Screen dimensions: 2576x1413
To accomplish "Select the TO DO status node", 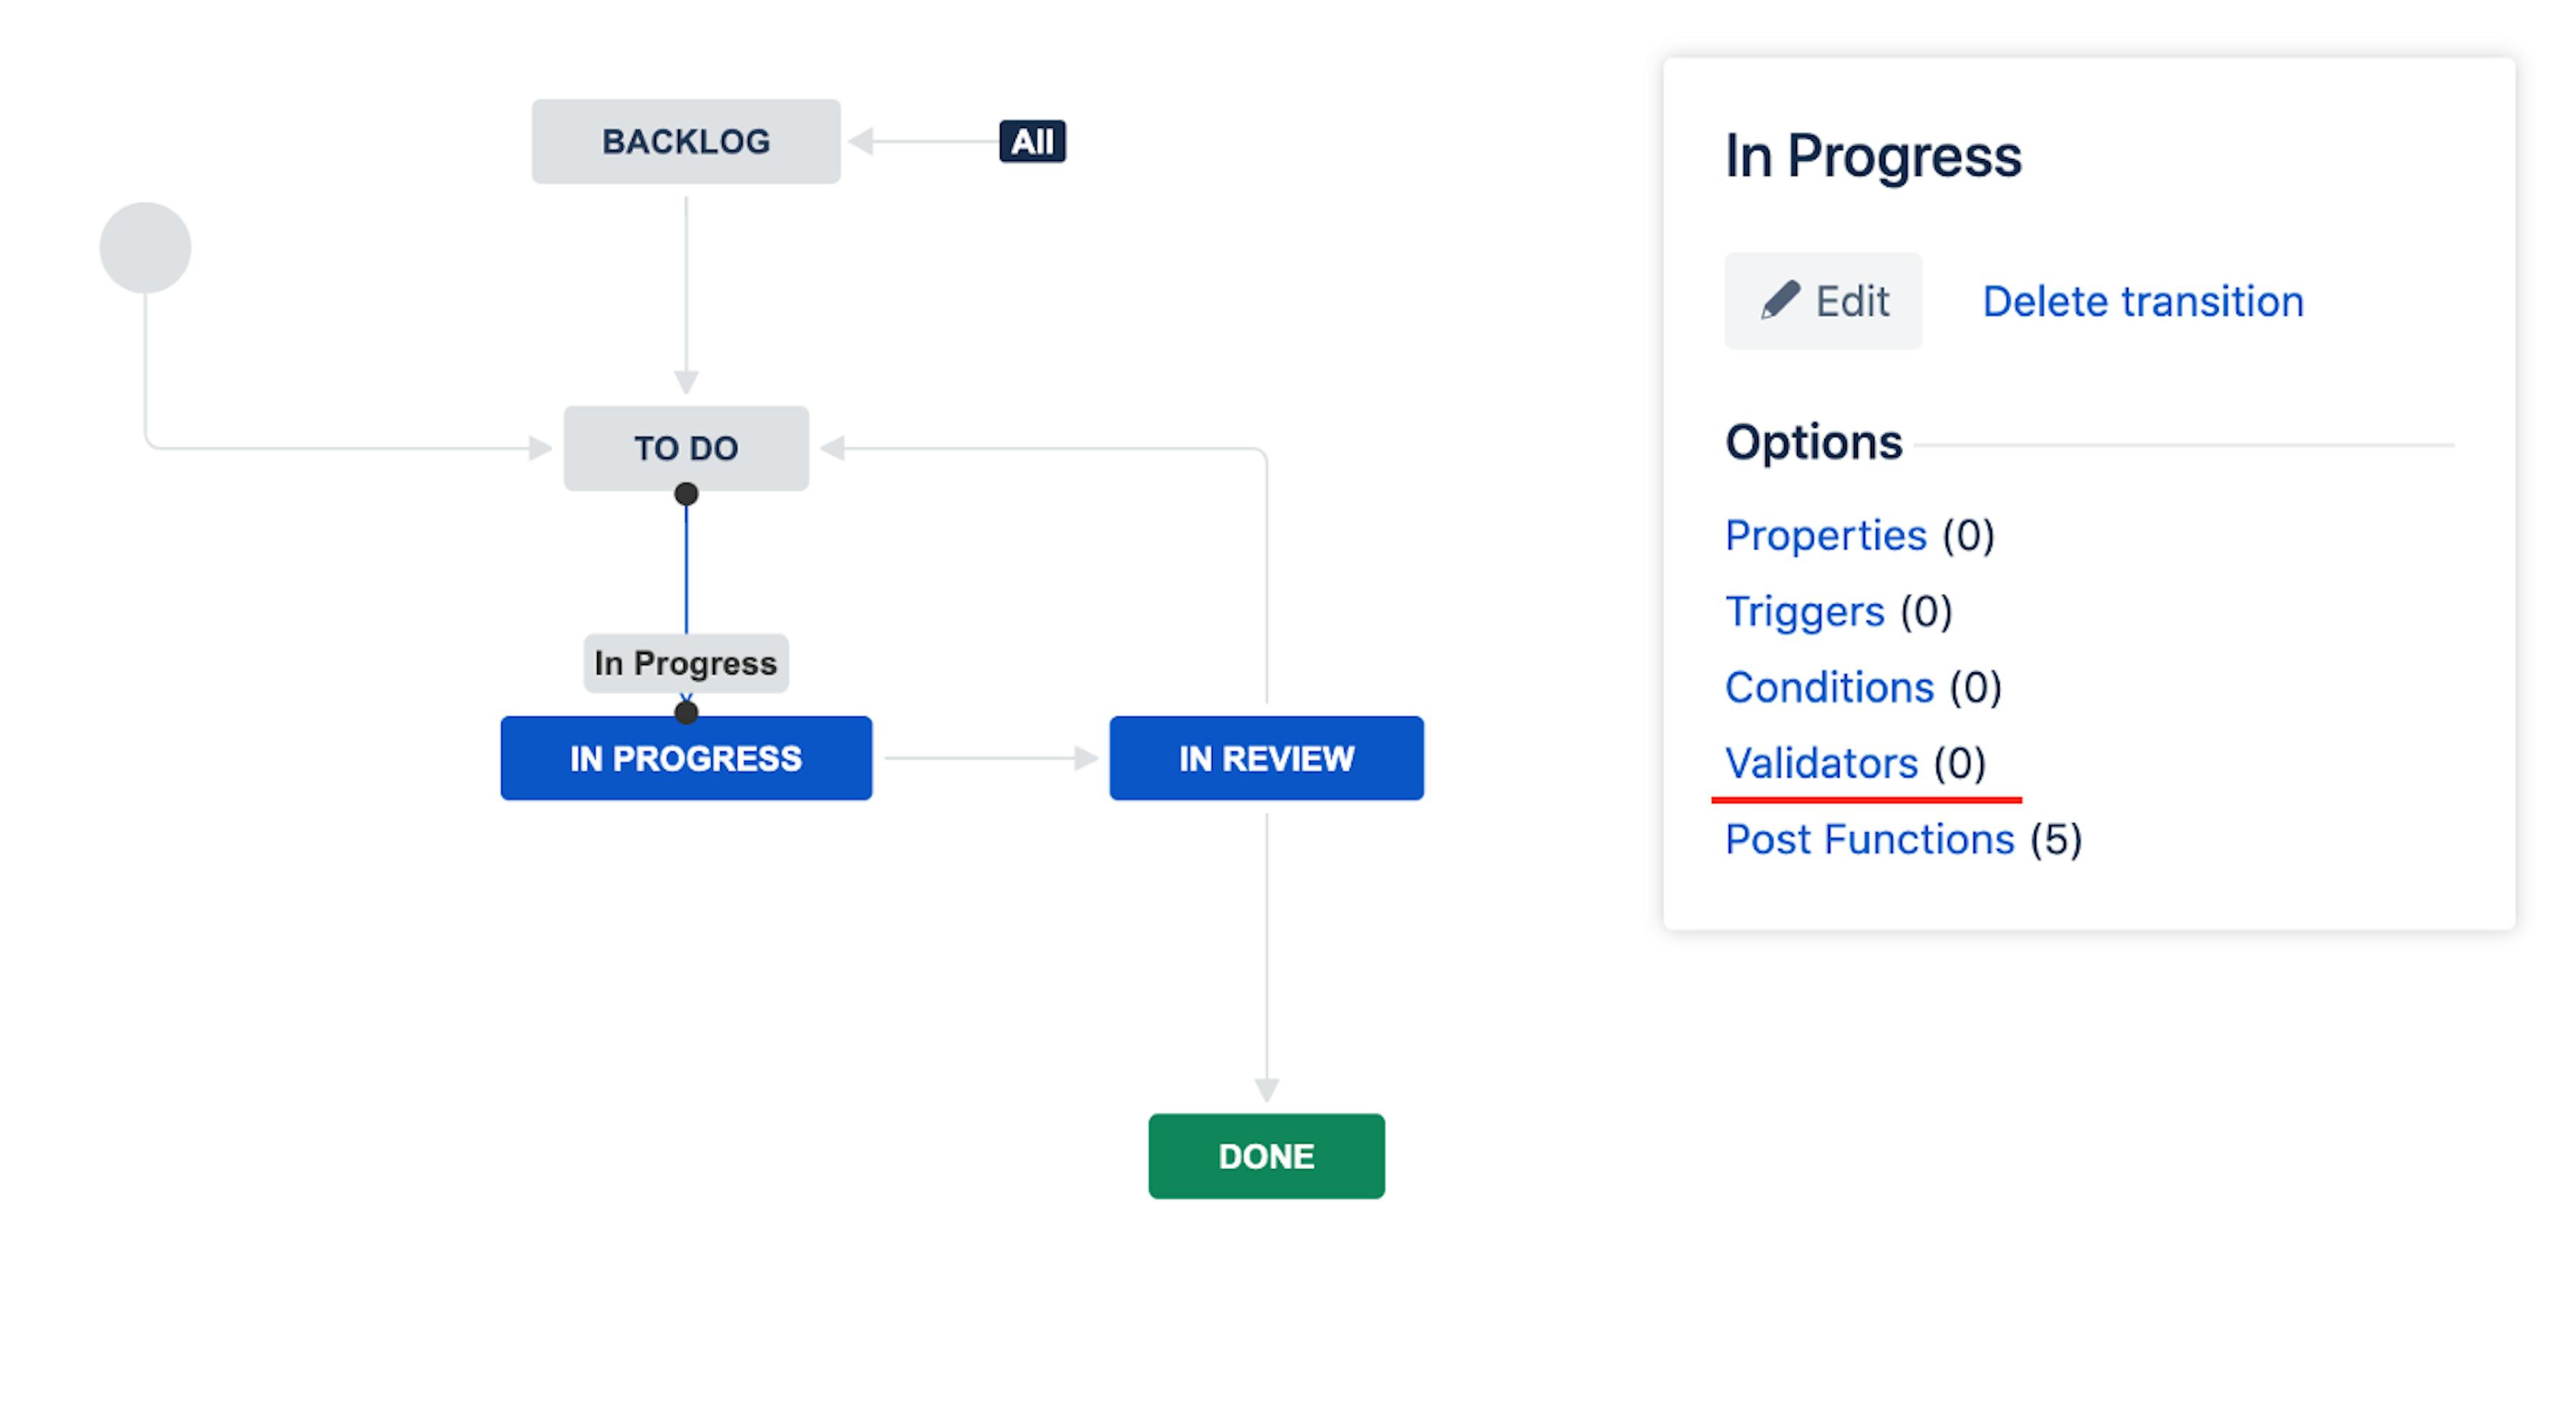I will point(686,448).
